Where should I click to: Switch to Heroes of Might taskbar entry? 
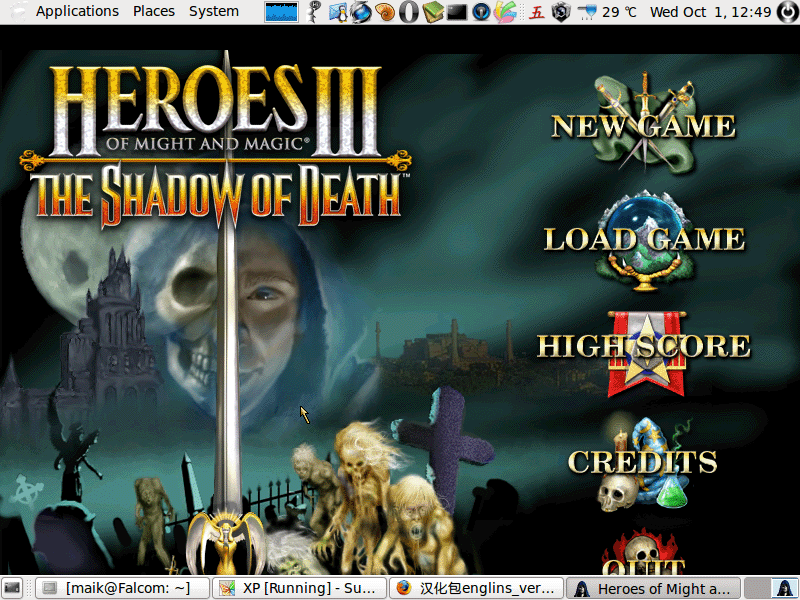pos(653,588)
